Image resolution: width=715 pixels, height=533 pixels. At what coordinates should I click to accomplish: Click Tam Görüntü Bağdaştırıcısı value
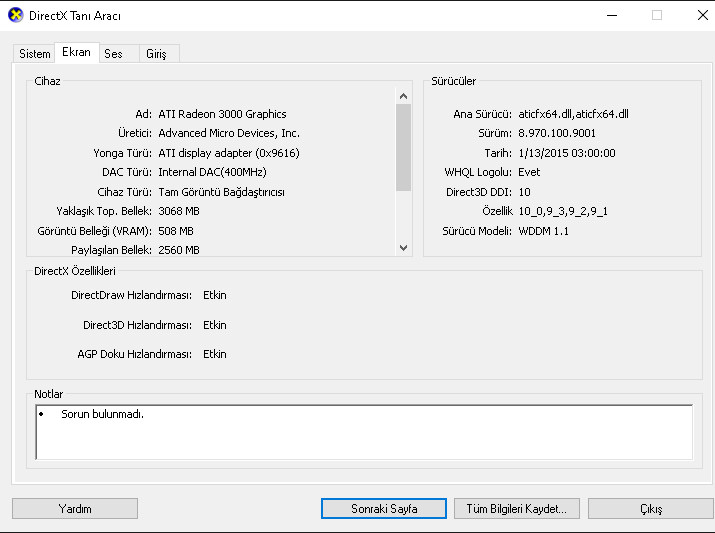221,192
